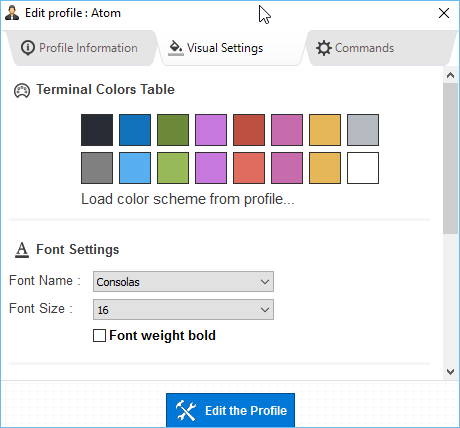Click the tools icon on Edit the Profile

point(186,410)
